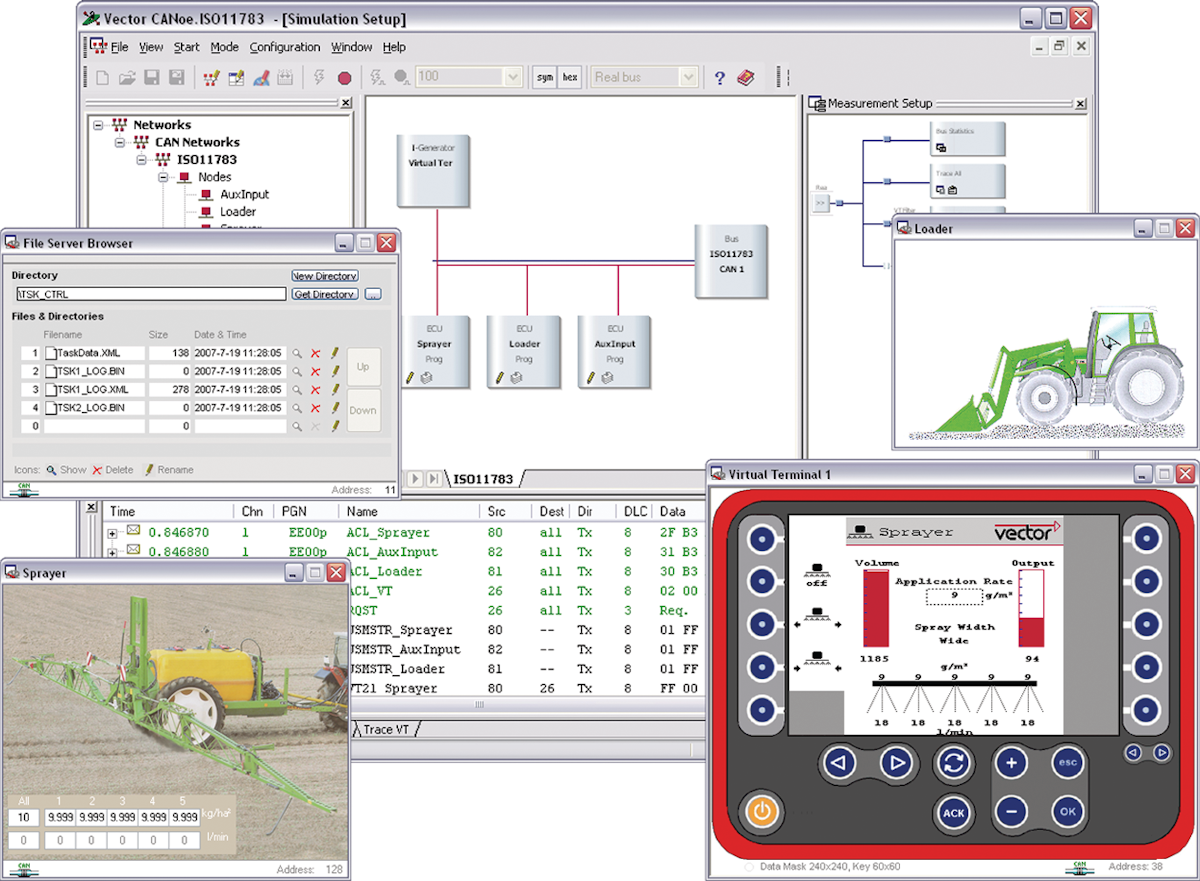Show TSK2_LOG.BIN with its magnifier icon
Screen dimensions: 1200x881
297,408
